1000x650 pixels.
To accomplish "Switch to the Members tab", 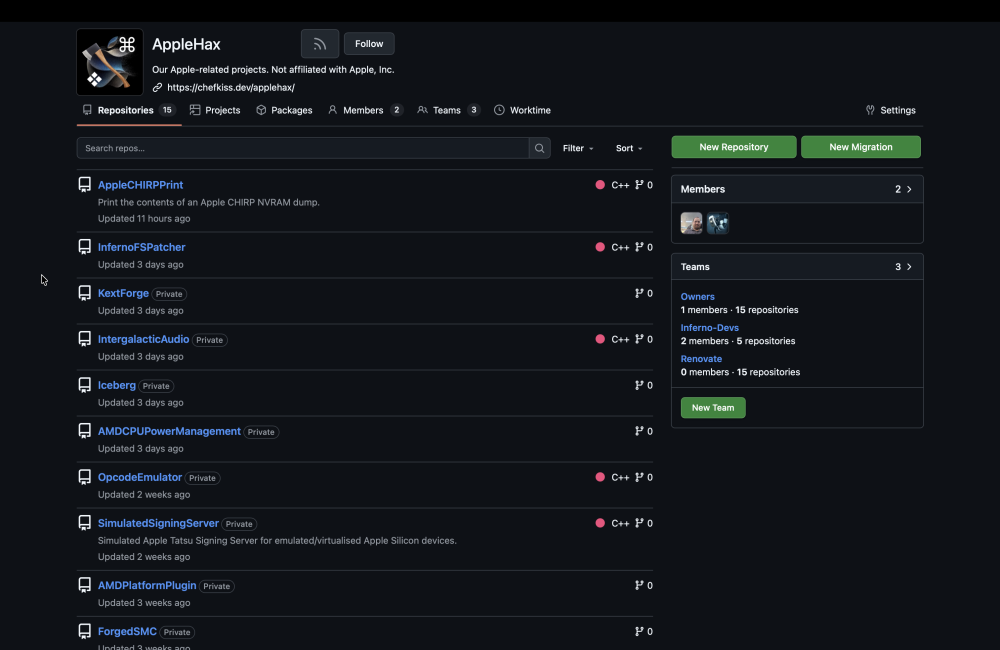I will point(365,110).
